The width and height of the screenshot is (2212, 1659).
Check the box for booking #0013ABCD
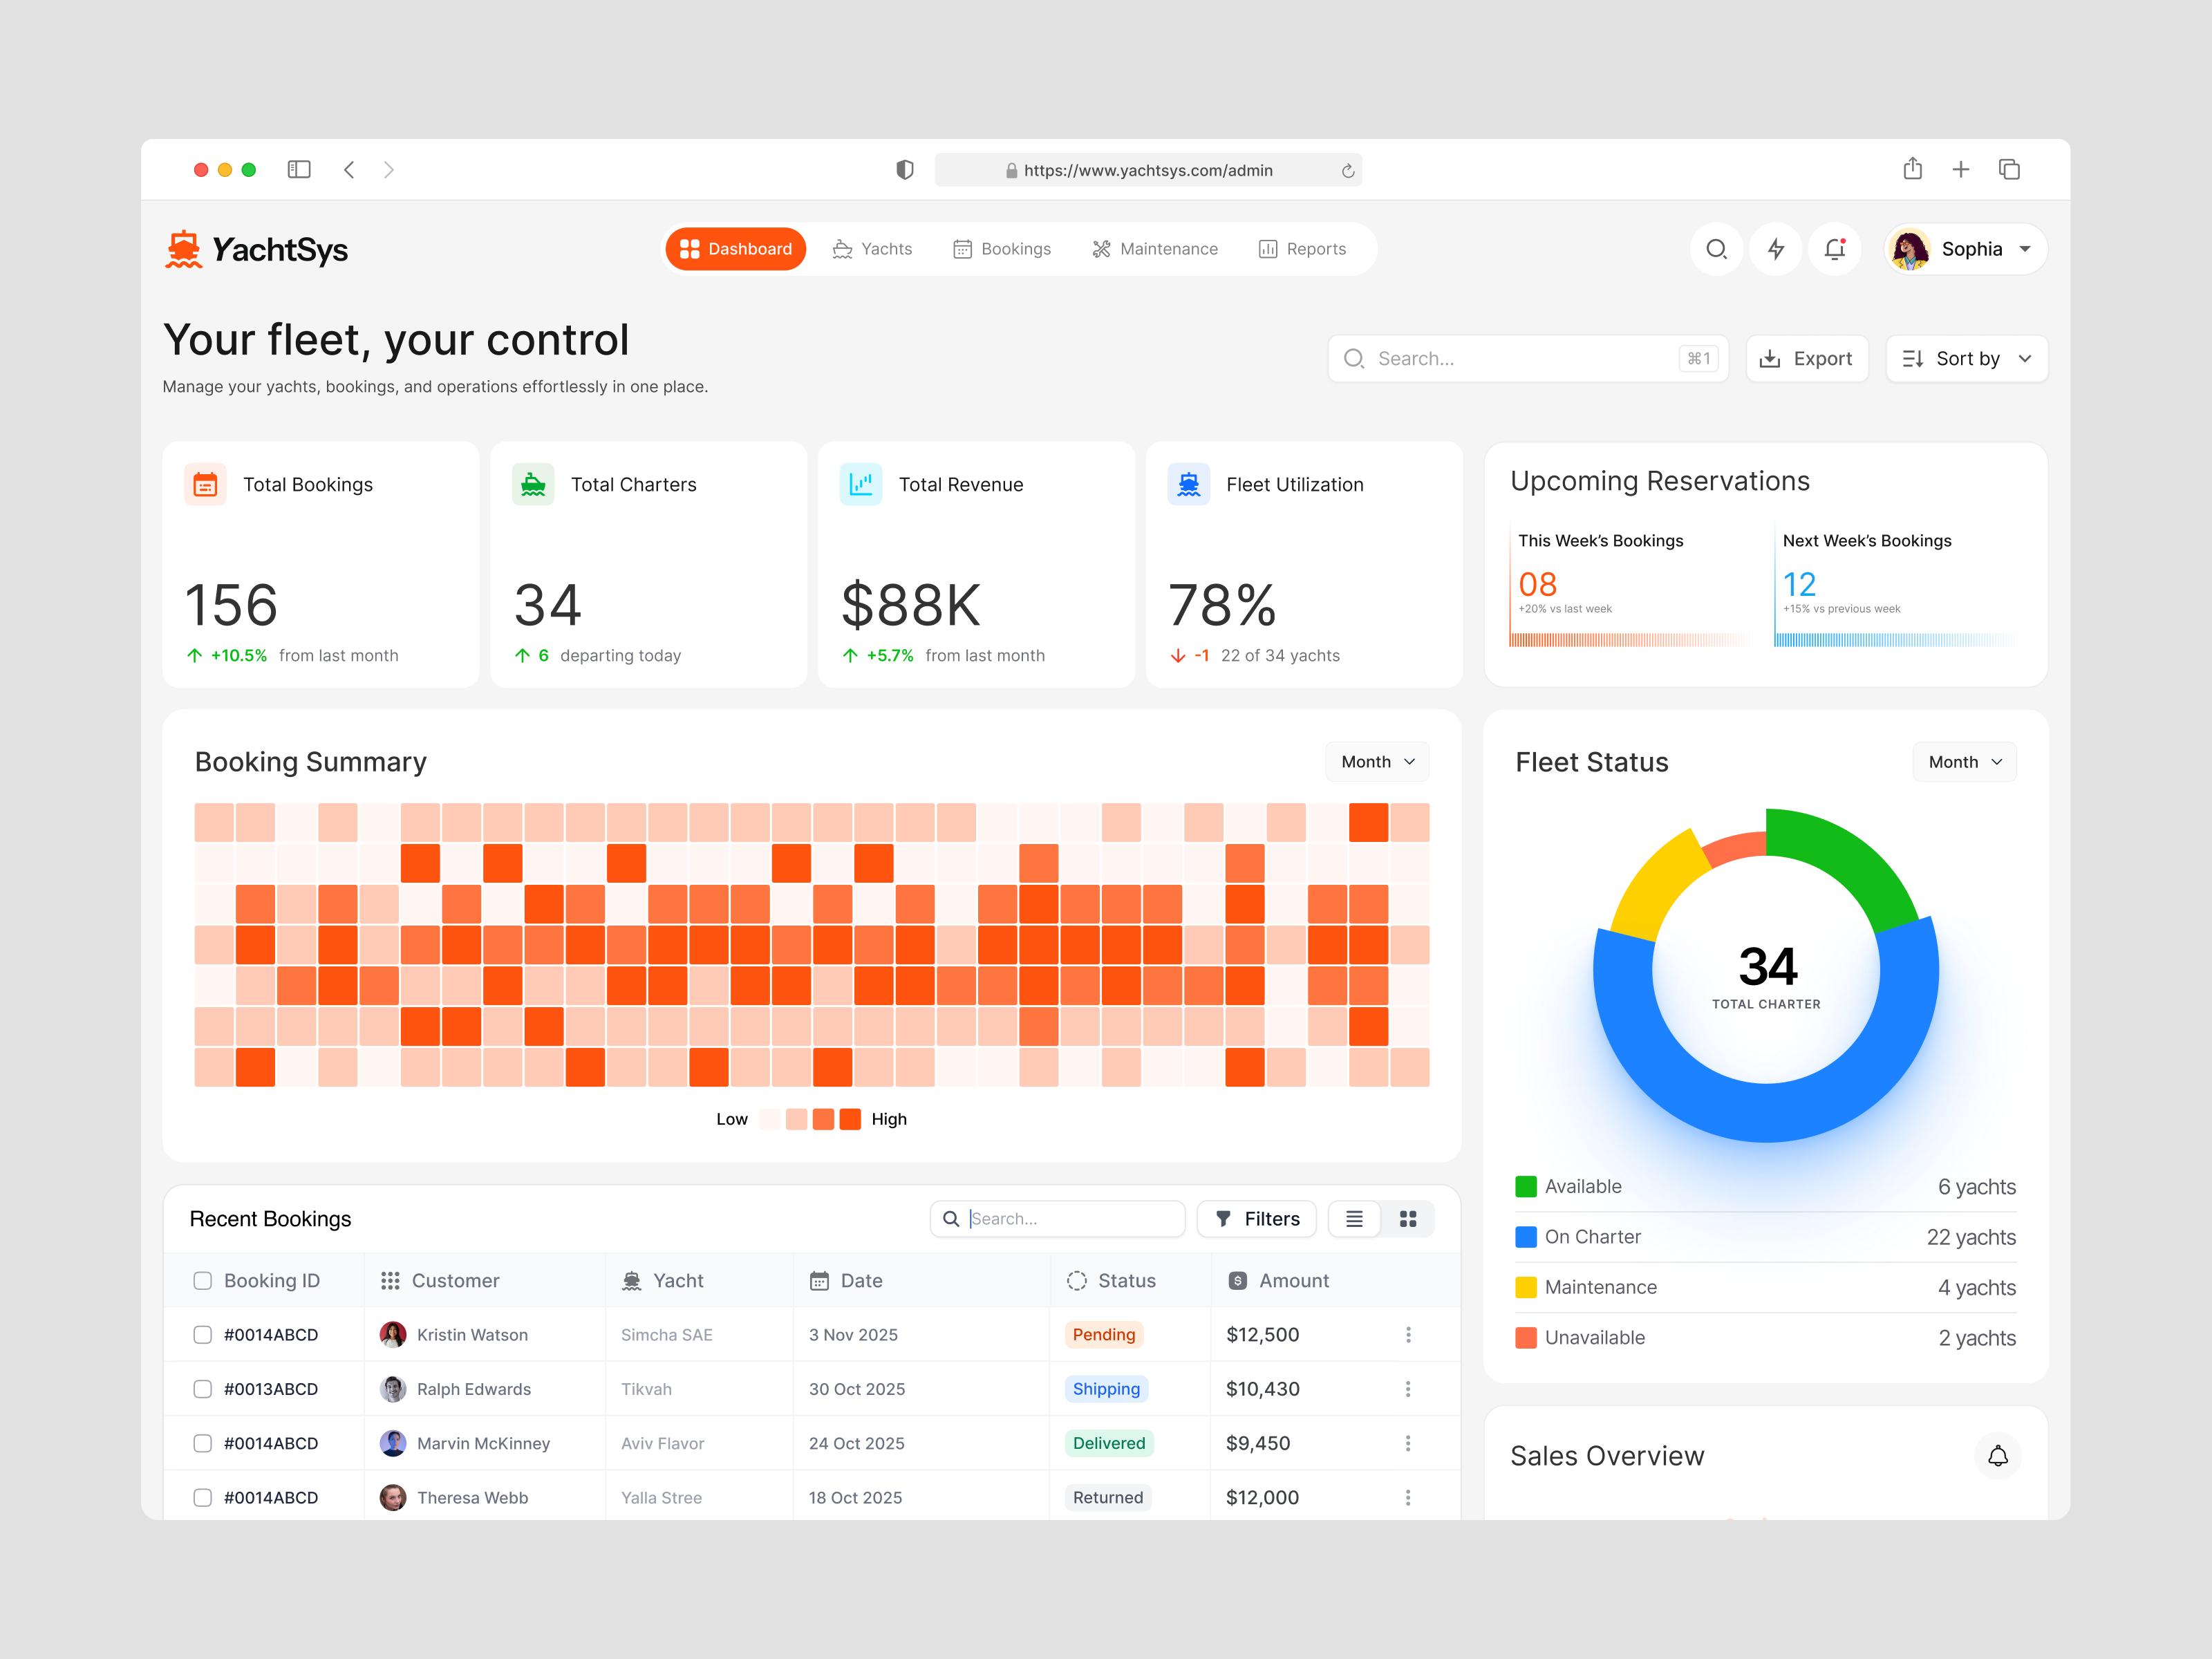[x=202, y=1389]
